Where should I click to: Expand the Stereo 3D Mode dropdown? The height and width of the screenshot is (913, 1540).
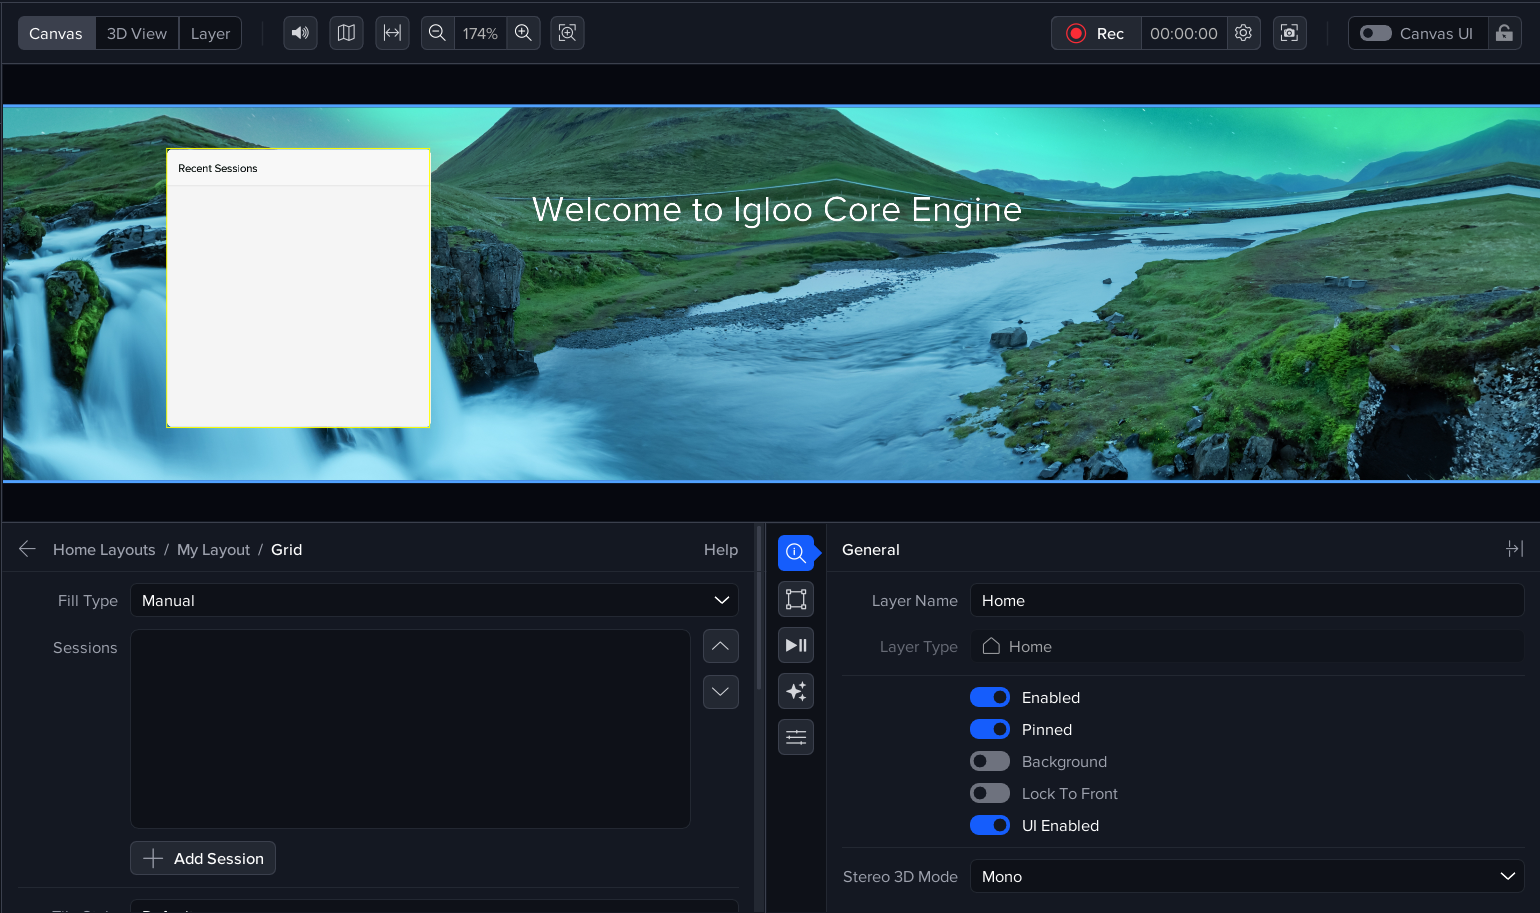(x=1246, y=876)
